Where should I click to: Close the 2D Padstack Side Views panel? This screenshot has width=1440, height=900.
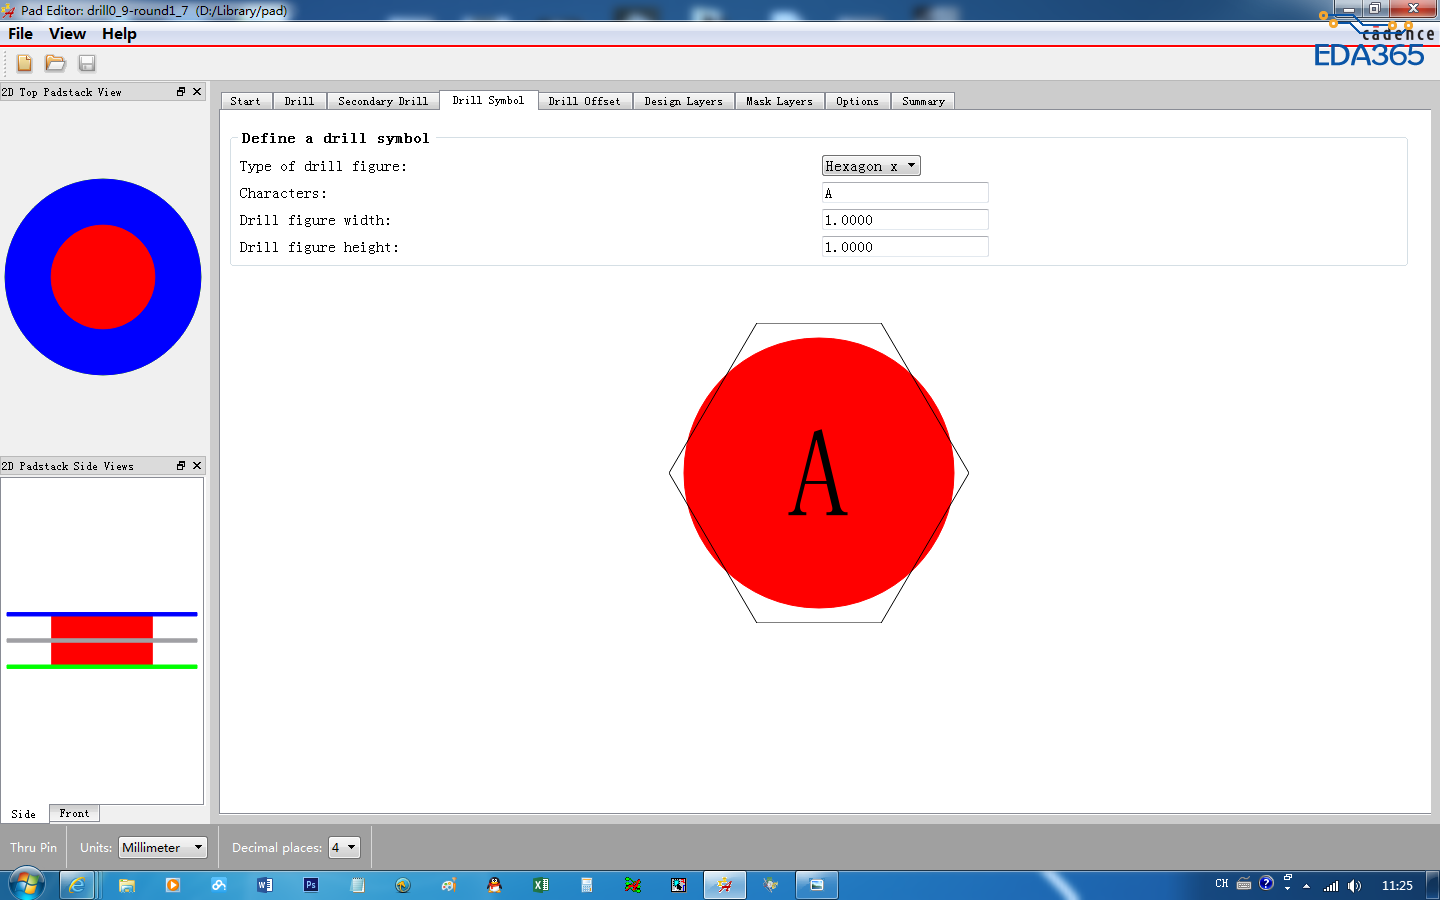tap(197, 466)
